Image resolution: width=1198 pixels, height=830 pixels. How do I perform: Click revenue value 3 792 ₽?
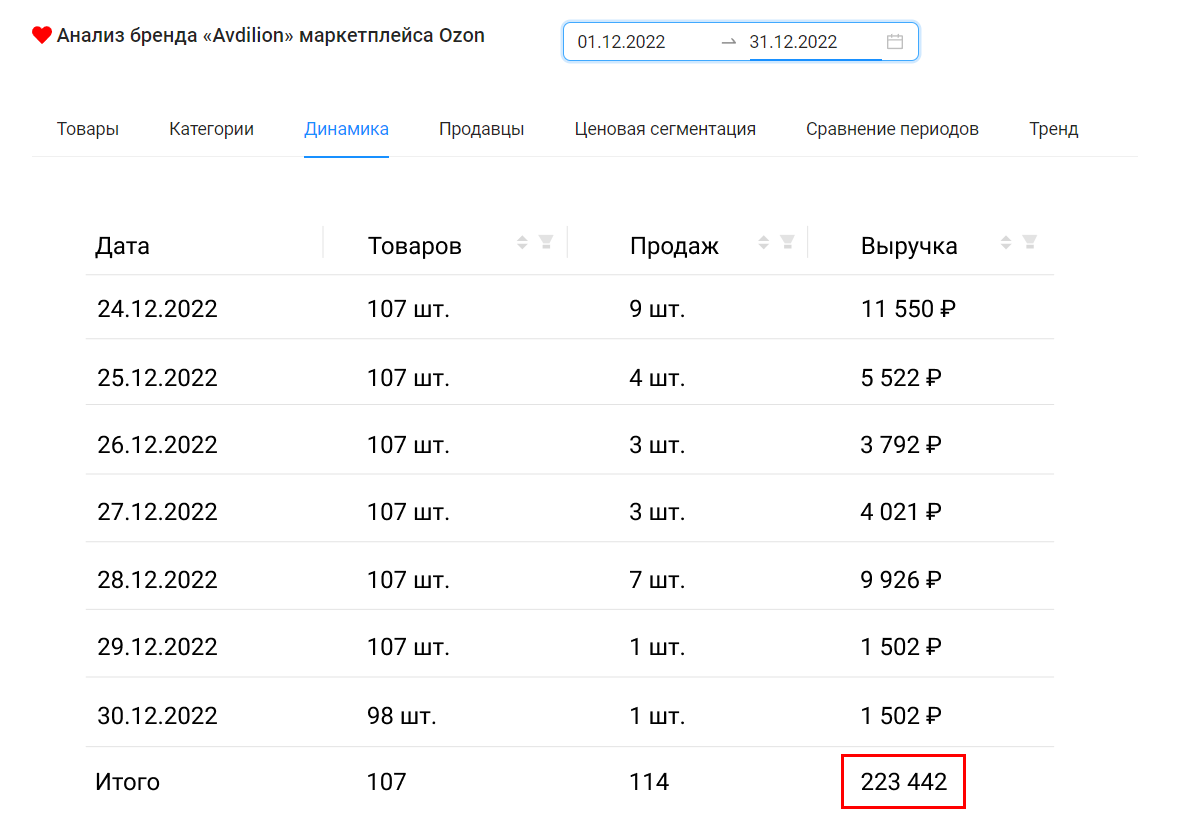[x=901, y=445]
